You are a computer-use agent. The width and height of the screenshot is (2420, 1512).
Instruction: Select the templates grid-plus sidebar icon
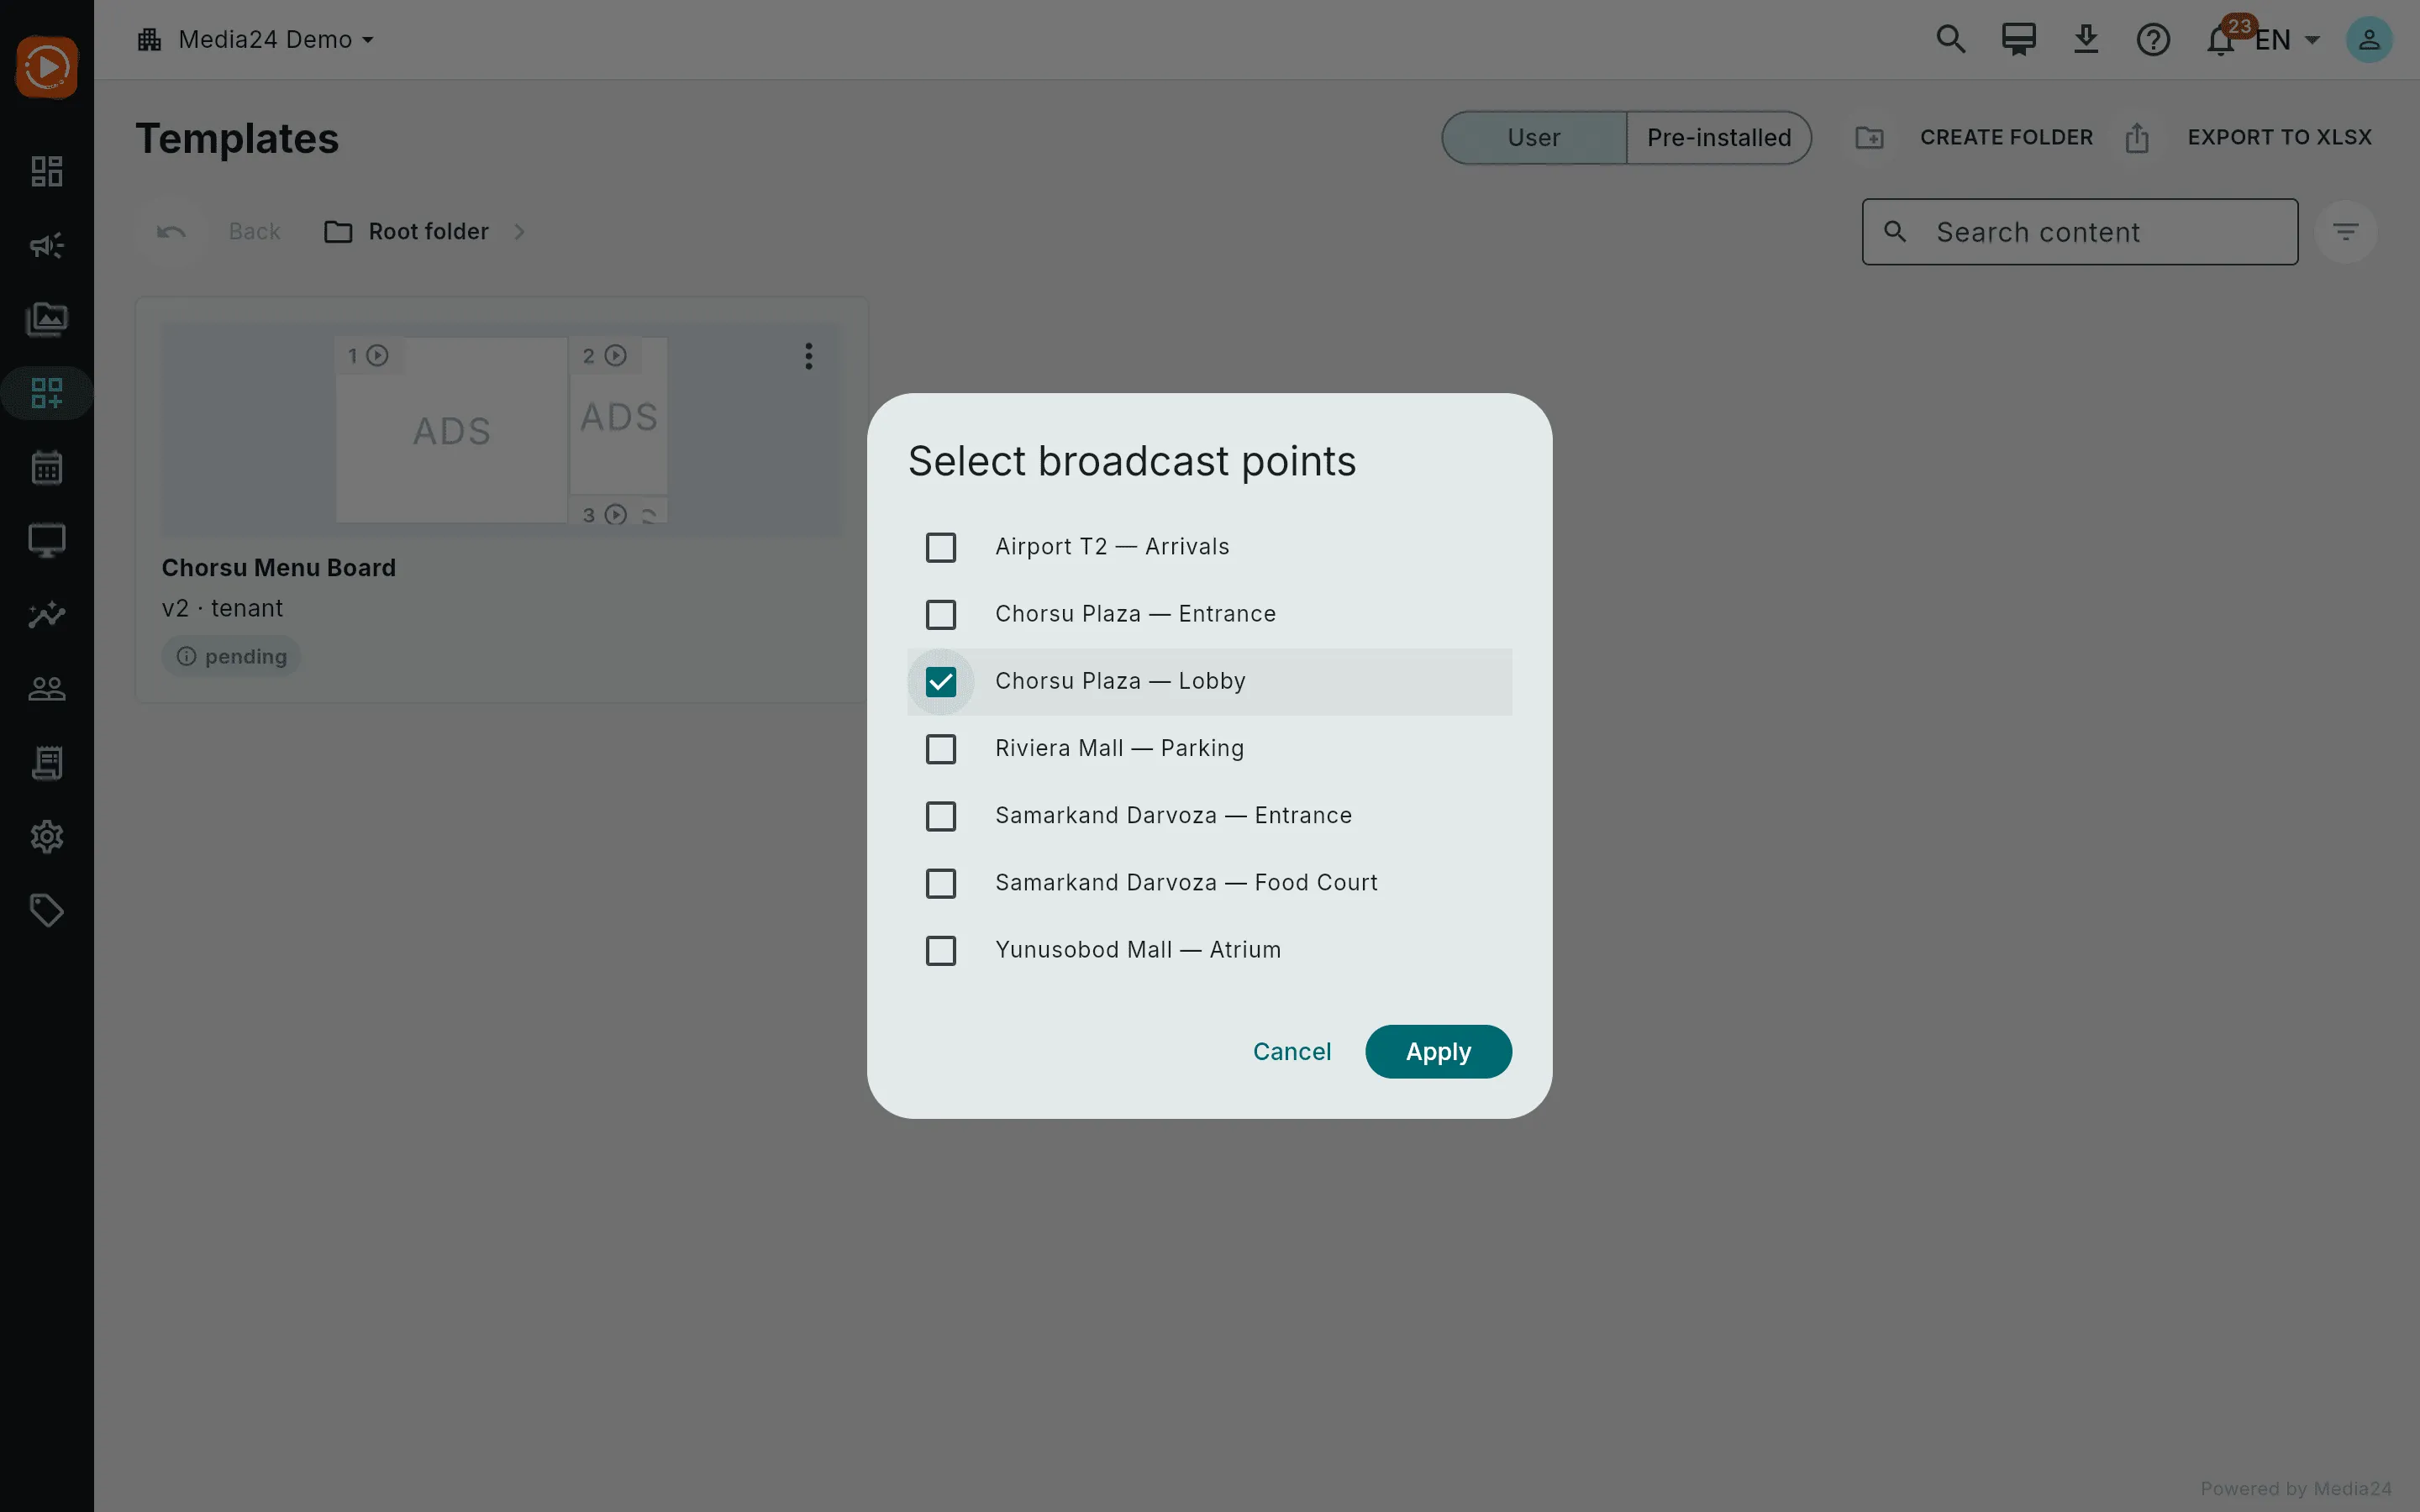[47, 393]
